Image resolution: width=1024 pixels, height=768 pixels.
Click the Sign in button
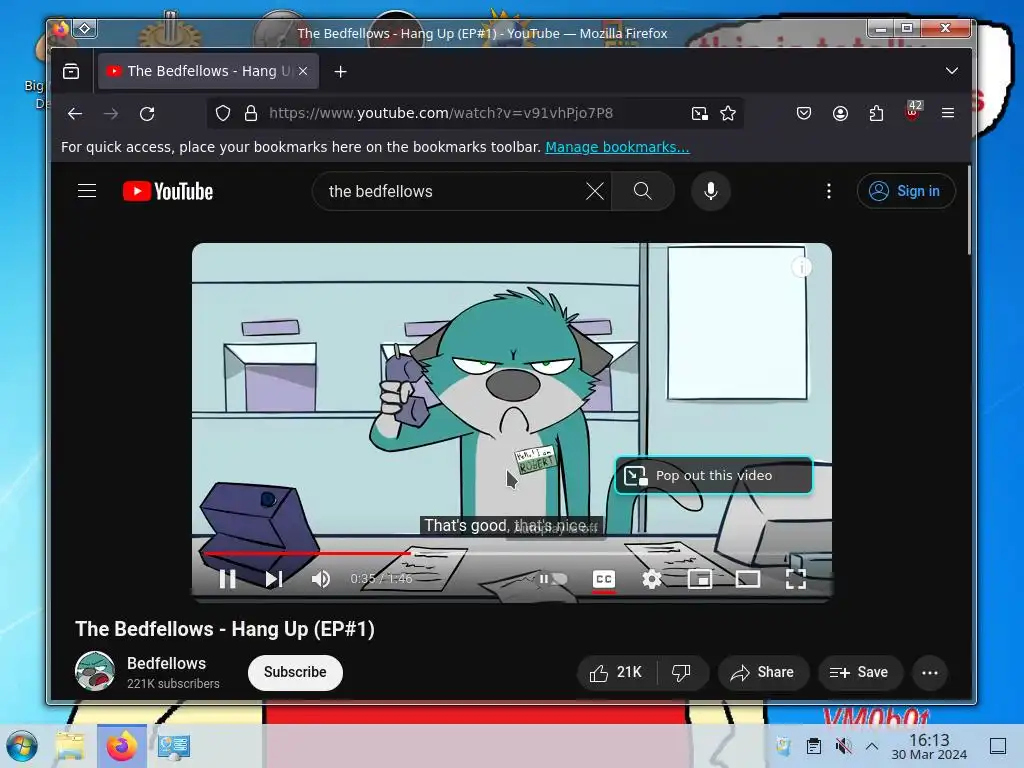click(x=906, y=191)
